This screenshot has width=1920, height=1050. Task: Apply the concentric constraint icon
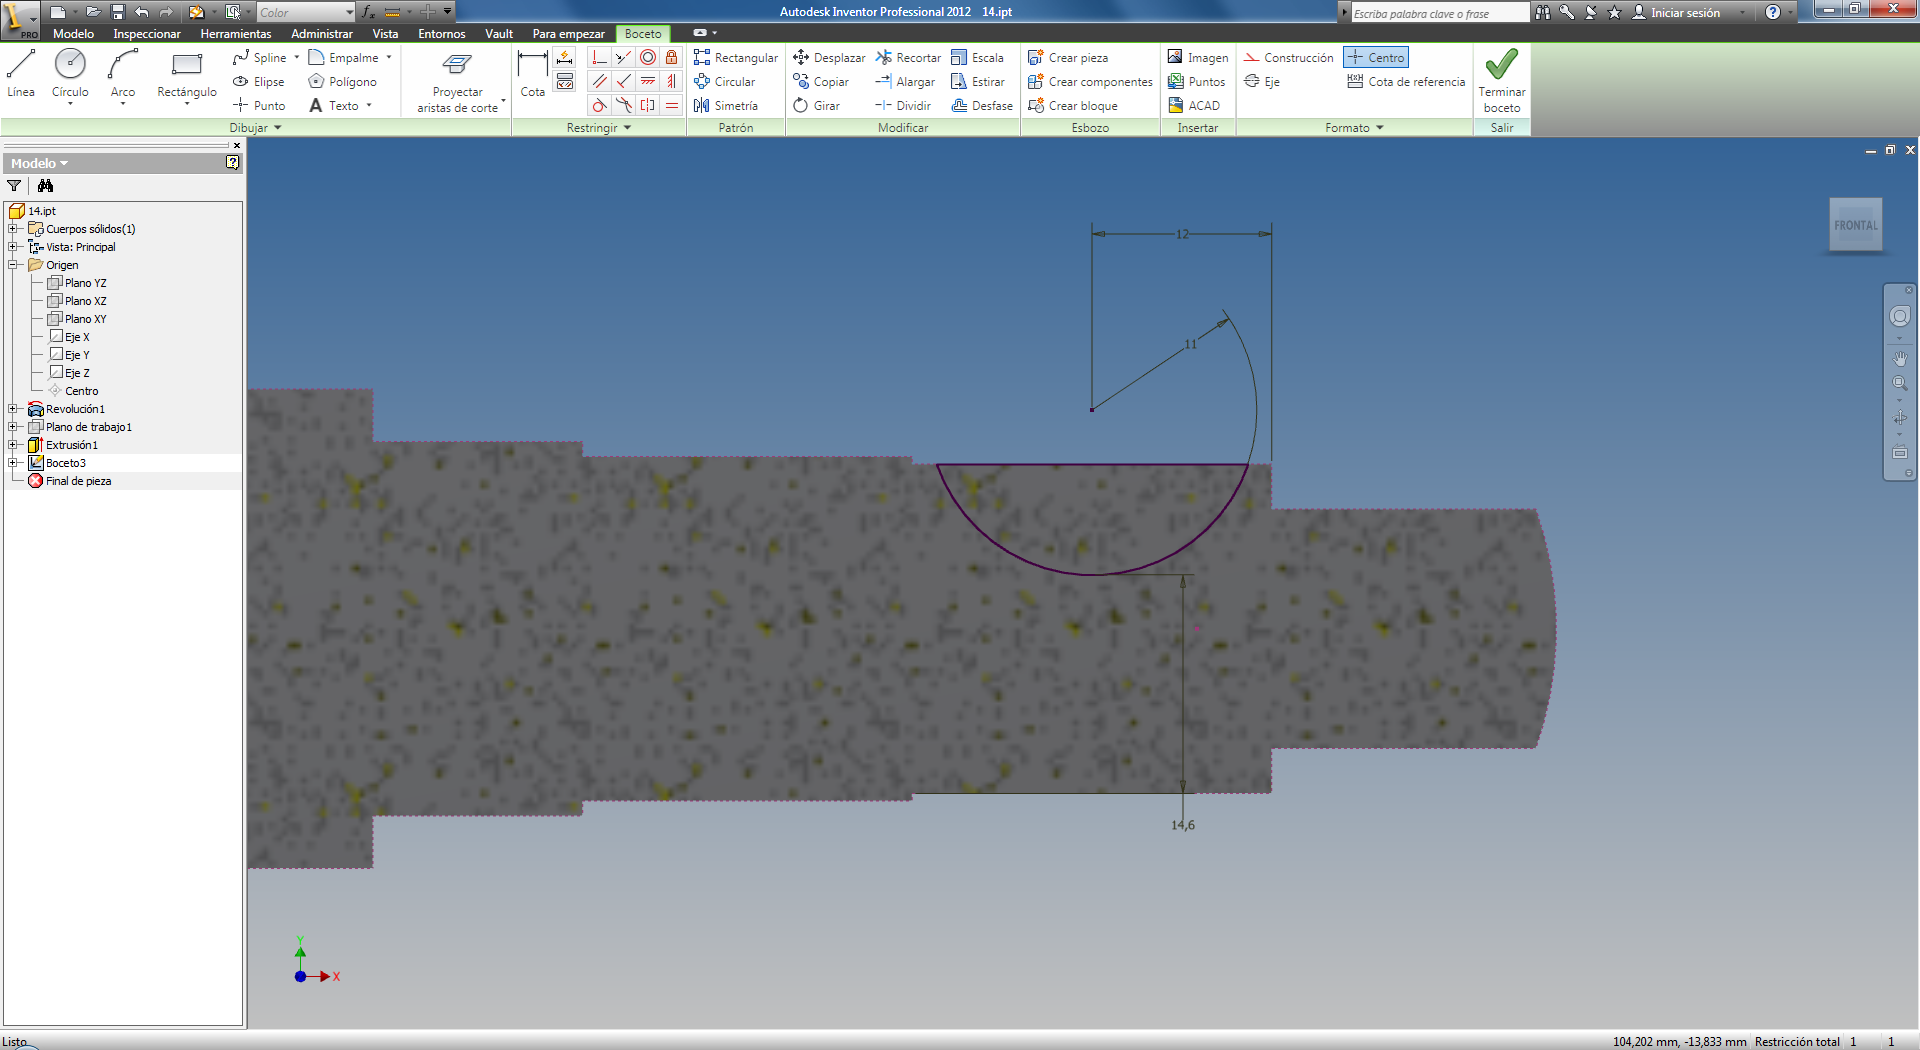pyautogui.click(x=648, y=58)
